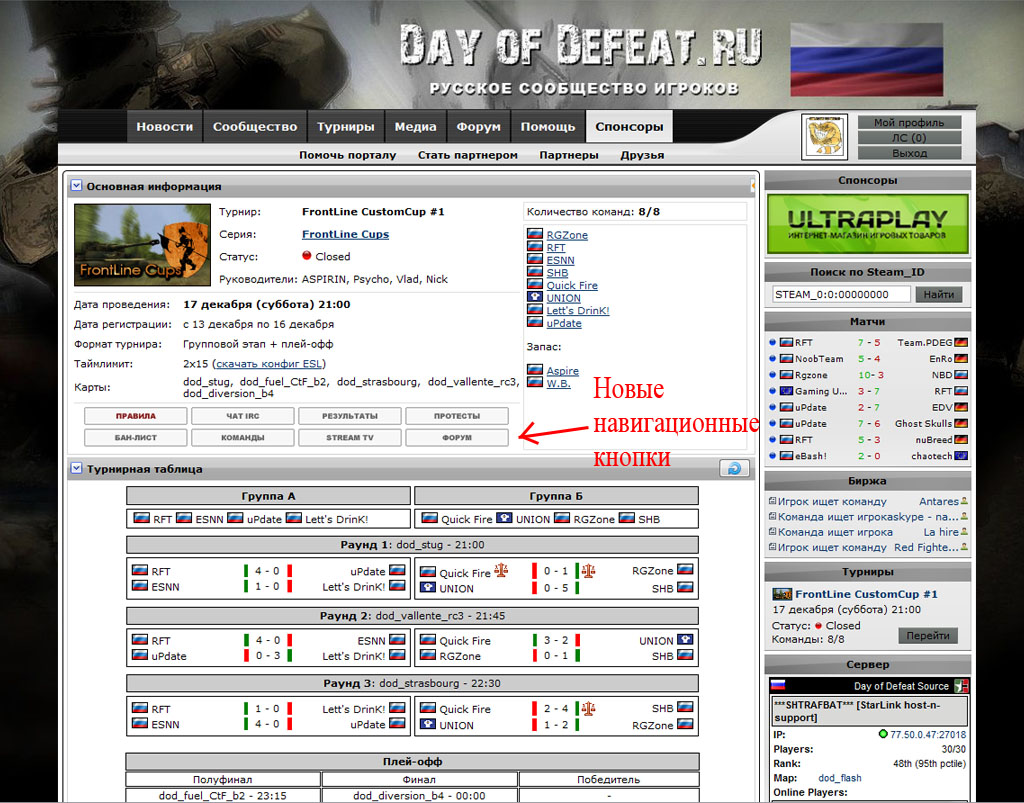Screen dimensions: 1024x803
Task: Click the Найти search button
Action: click(938, 294)
